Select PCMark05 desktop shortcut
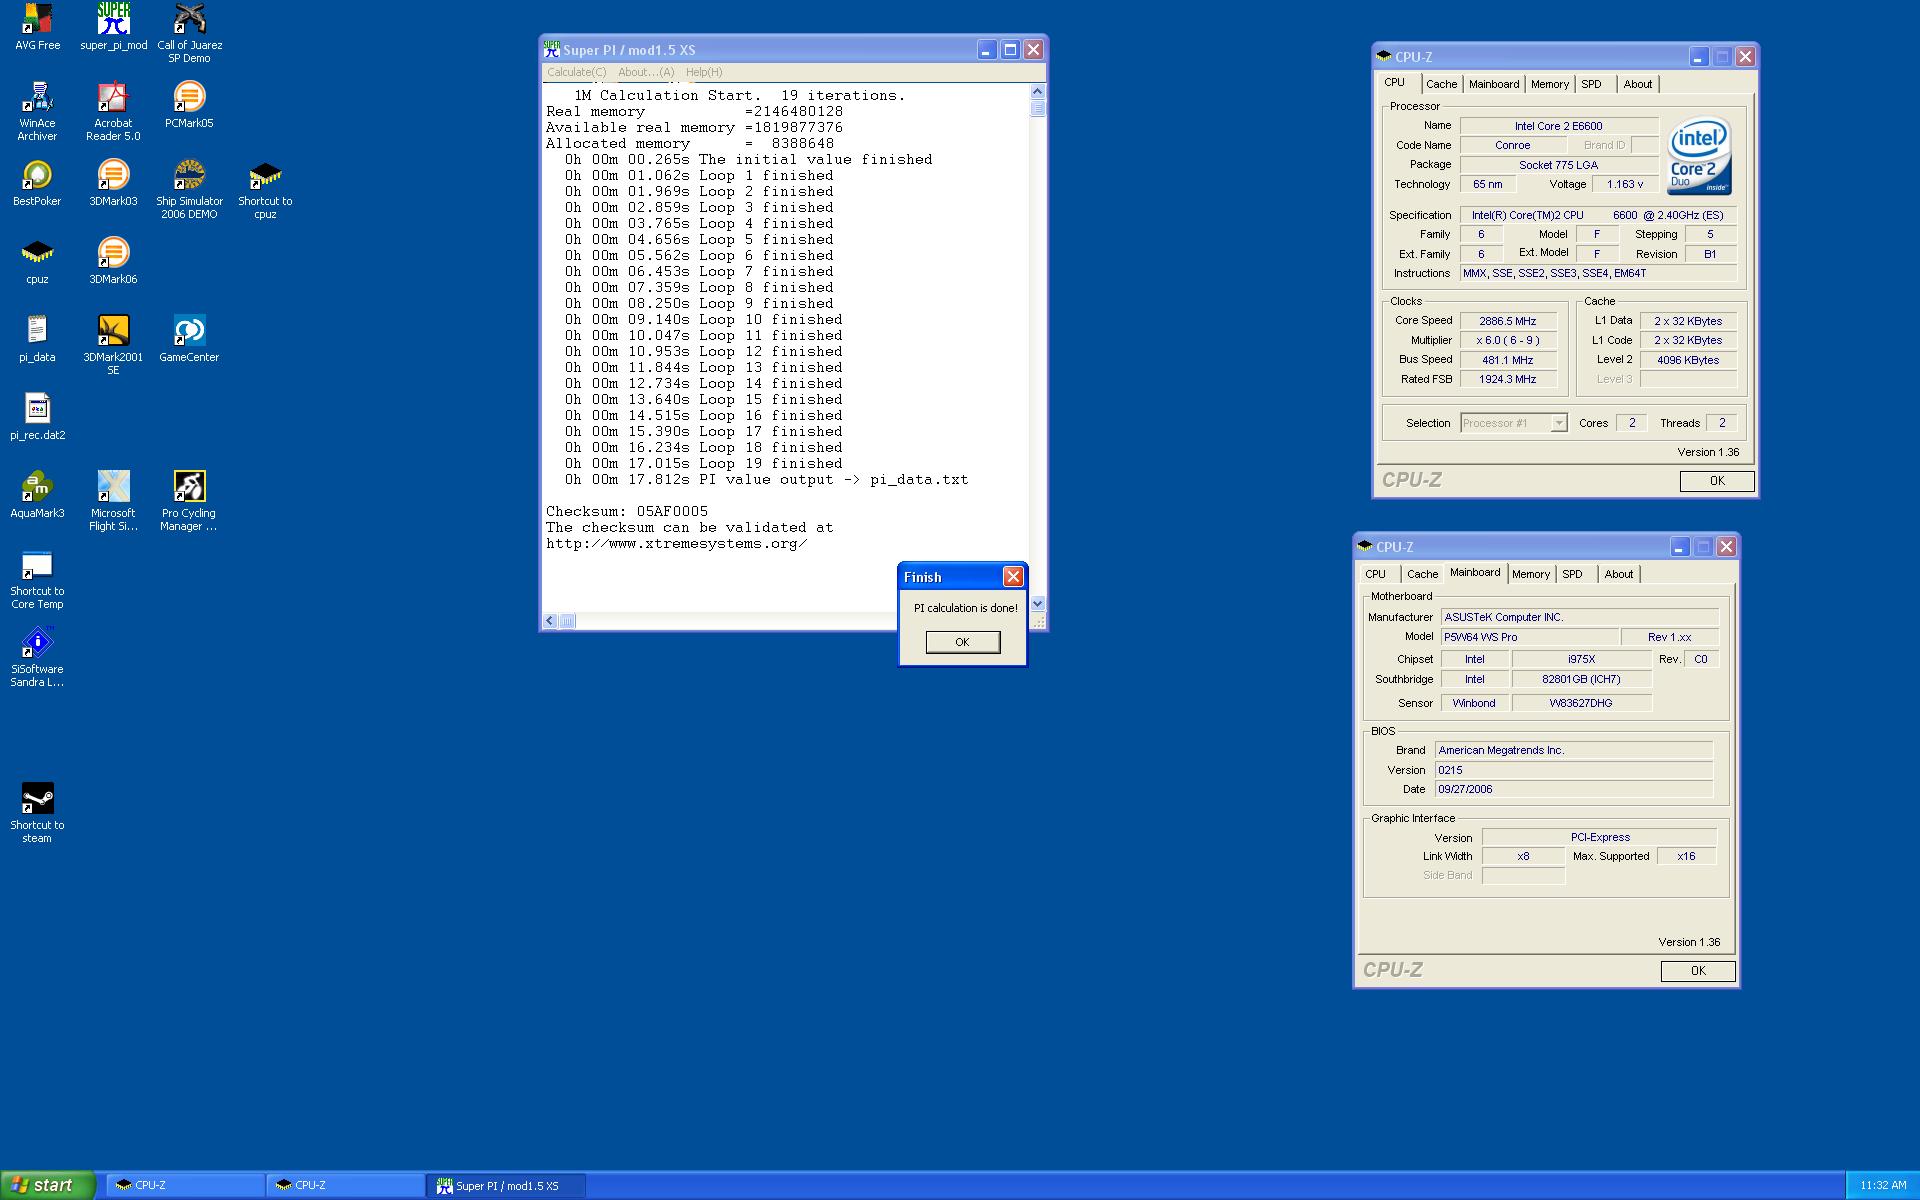 pos(189,105)
